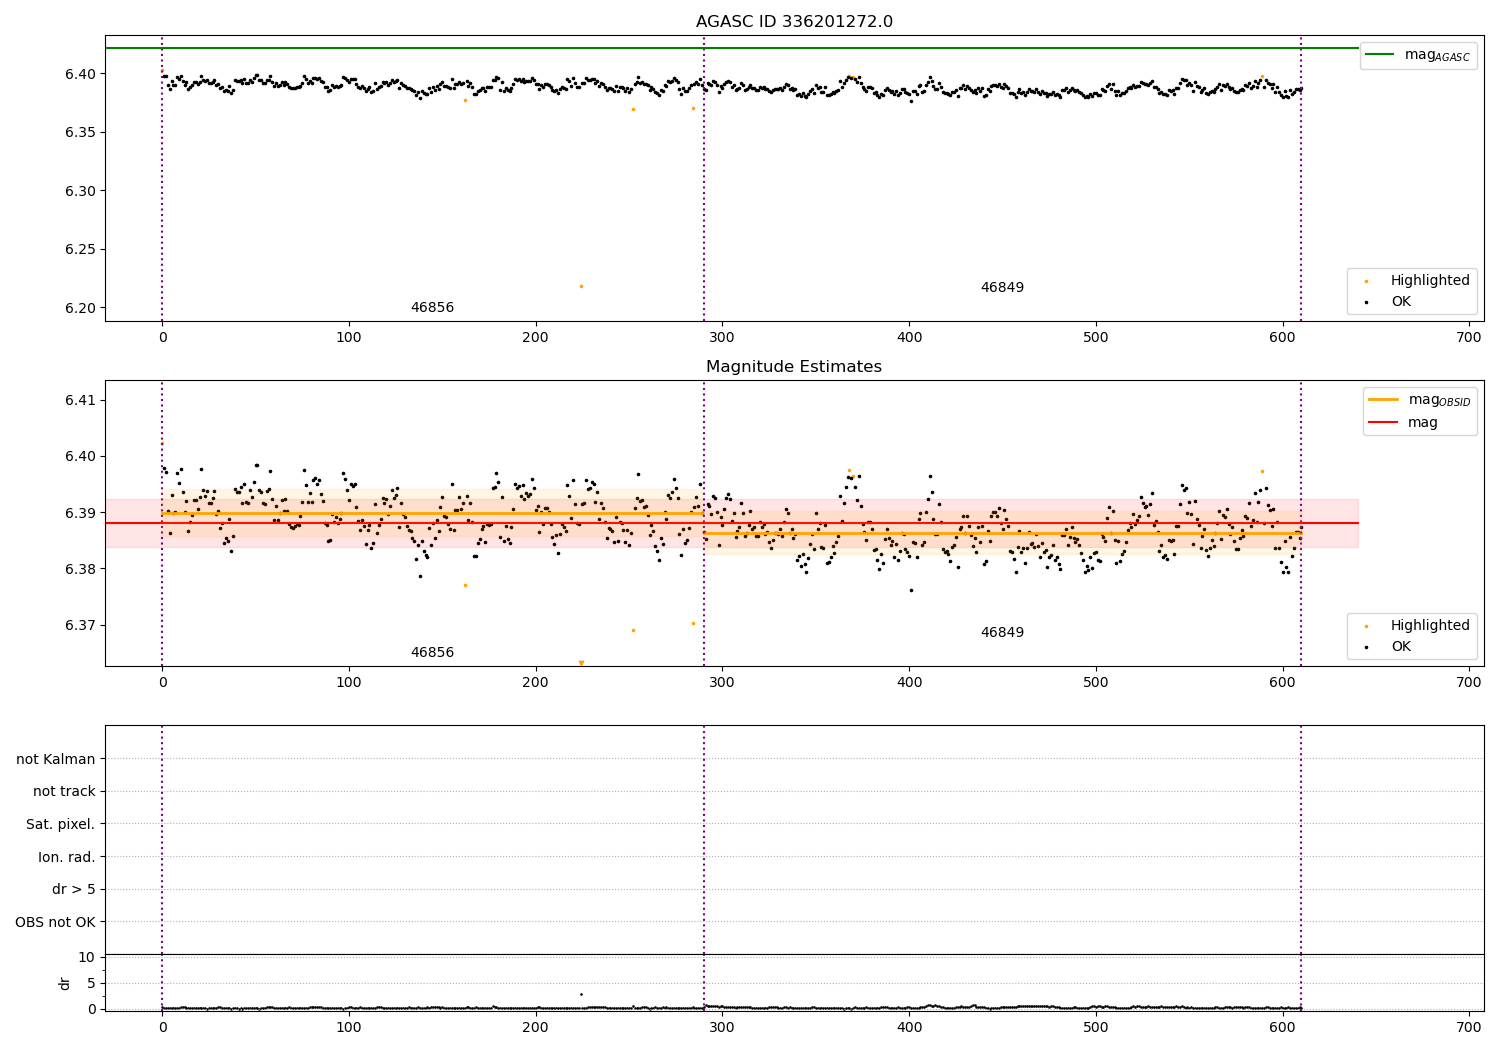Click the 10 tick on the dr axis
The width and height of the screenshot is (1500, 1050).
pyautogui.click(x=87, y=957)
